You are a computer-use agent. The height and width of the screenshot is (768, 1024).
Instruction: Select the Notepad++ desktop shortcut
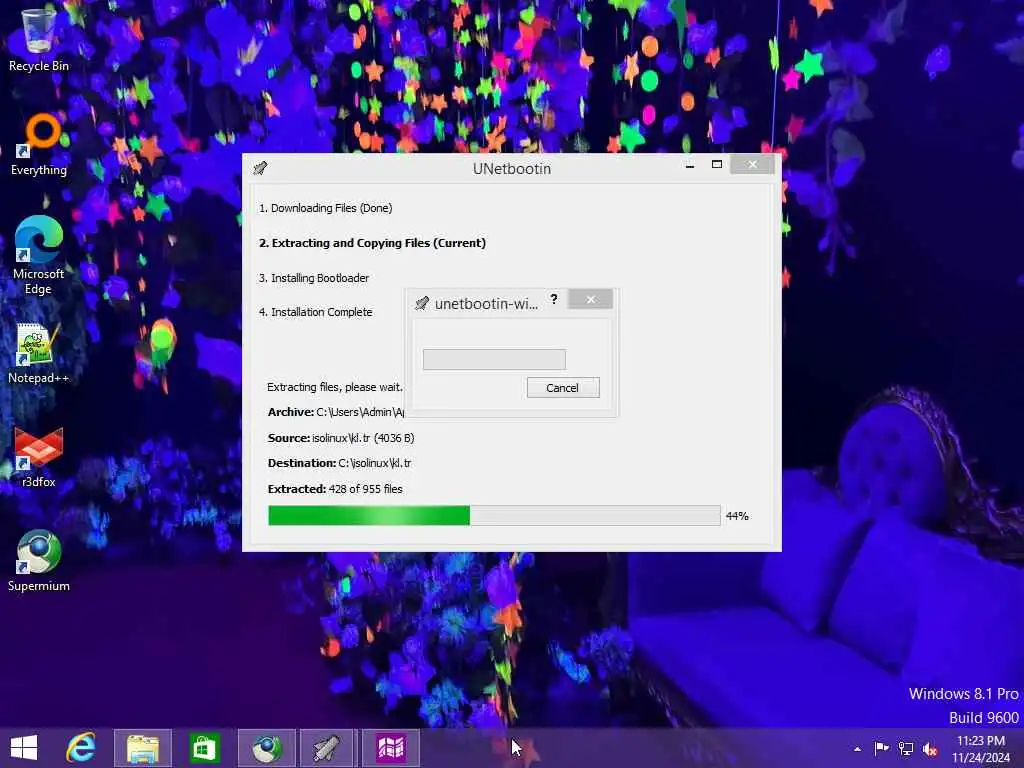(x=38, y=353)
